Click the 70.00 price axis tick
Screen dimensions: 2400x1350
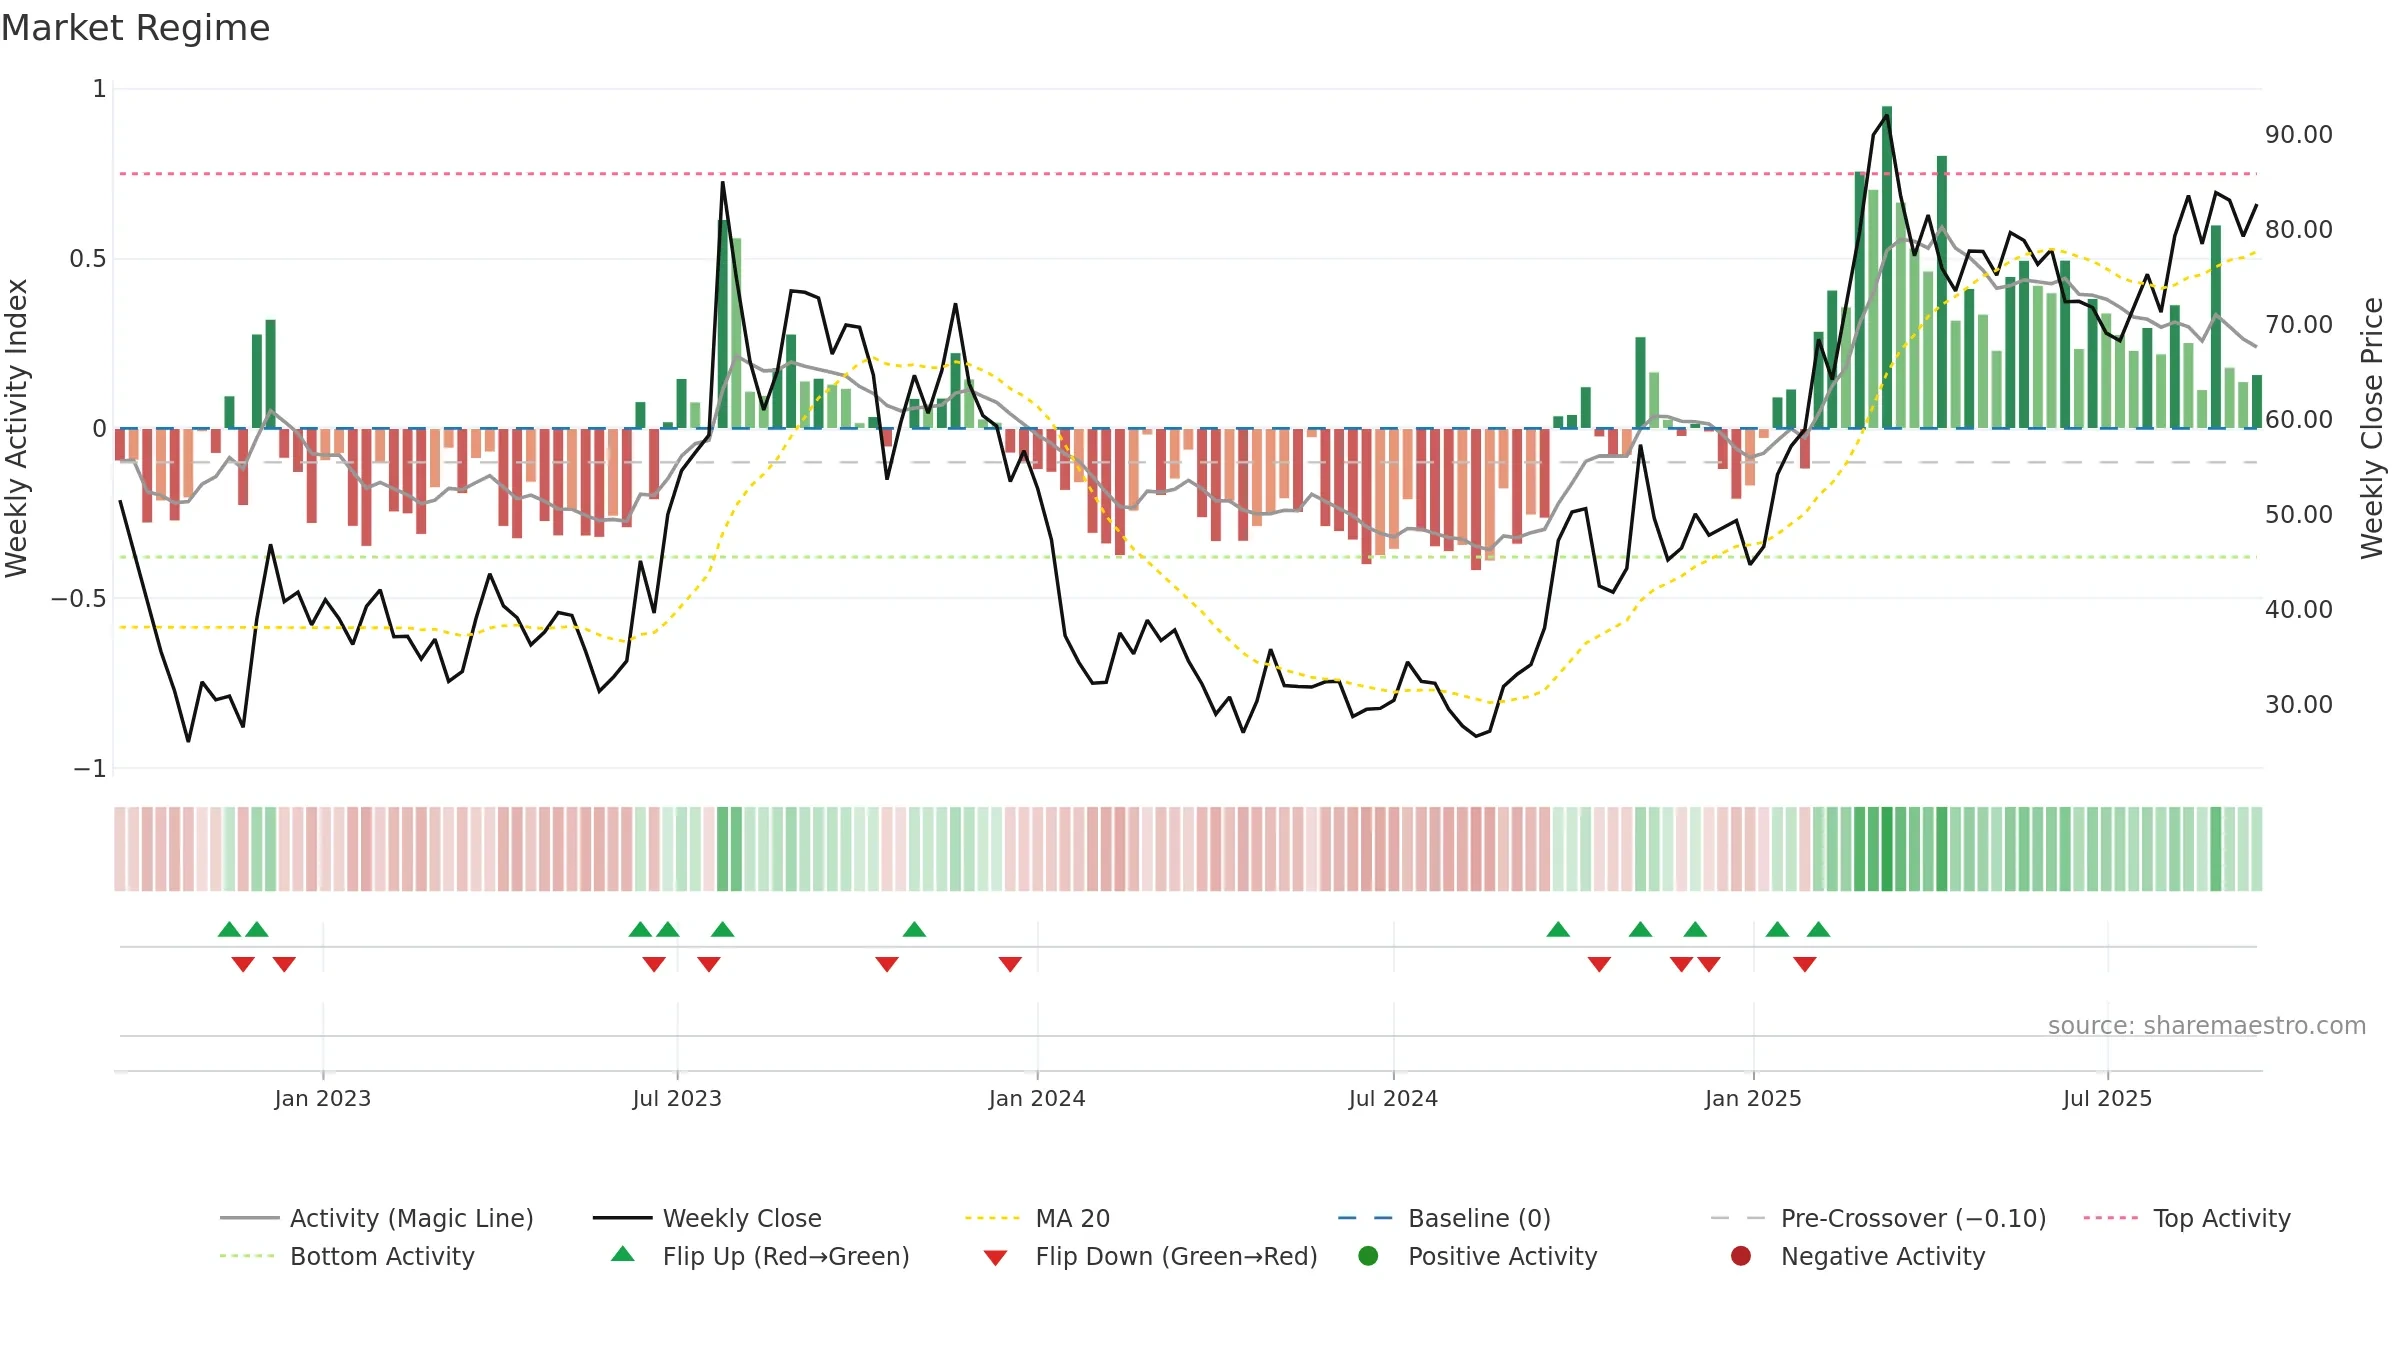(2299, 325)
